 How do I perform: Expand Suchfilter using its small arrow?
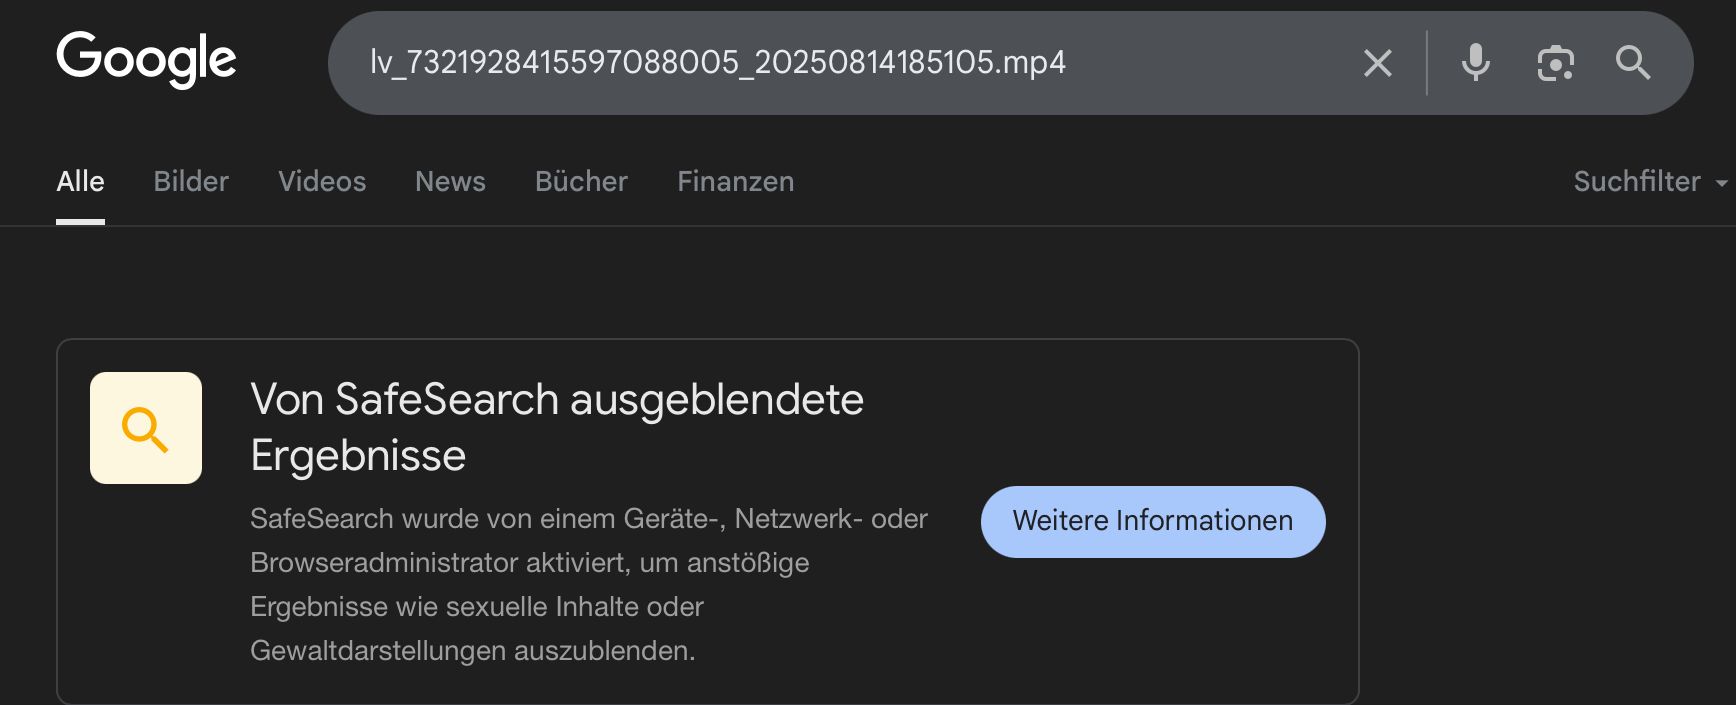(1721, 184)
